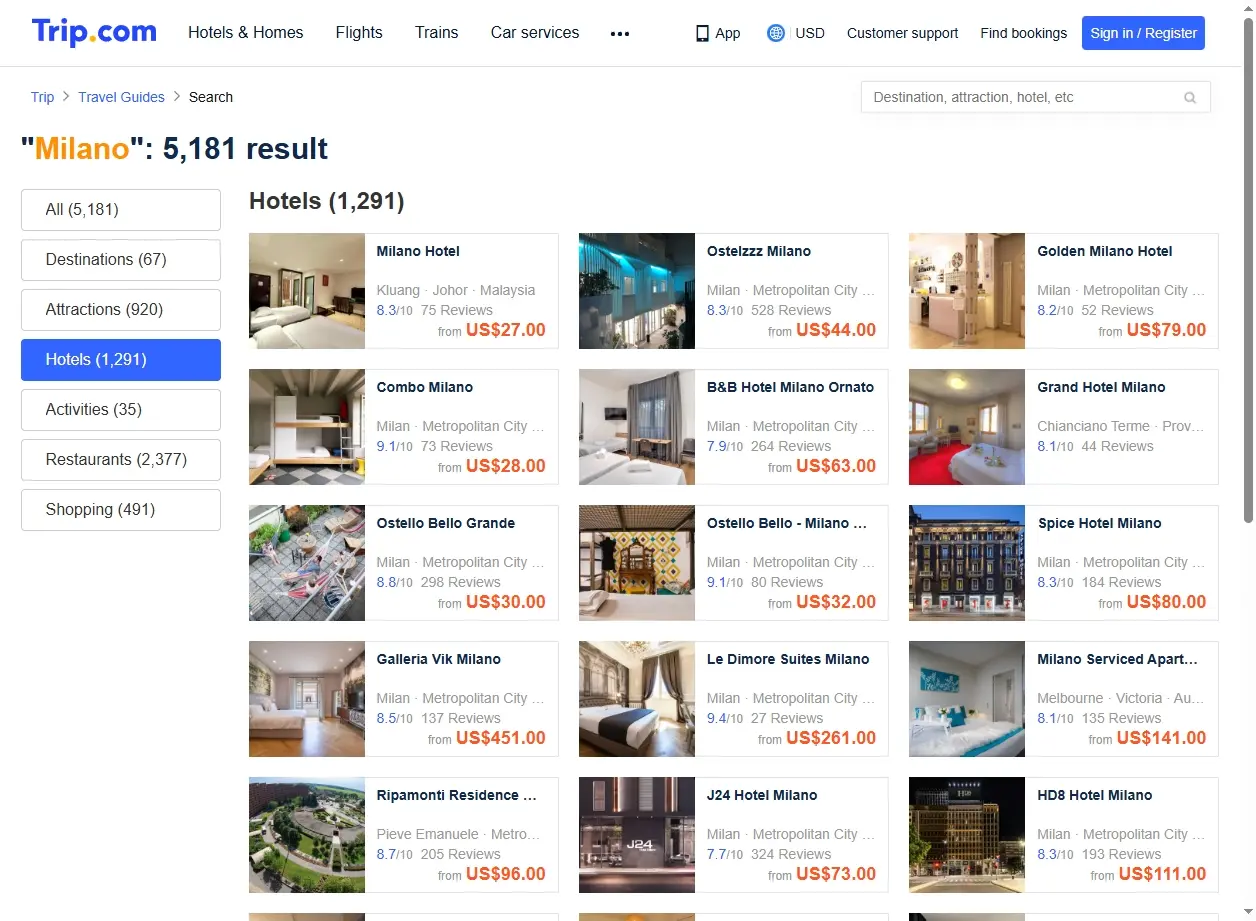Screen dimensions: 1256x921
Task: Open Customer support link
Action: coord(902,33)
